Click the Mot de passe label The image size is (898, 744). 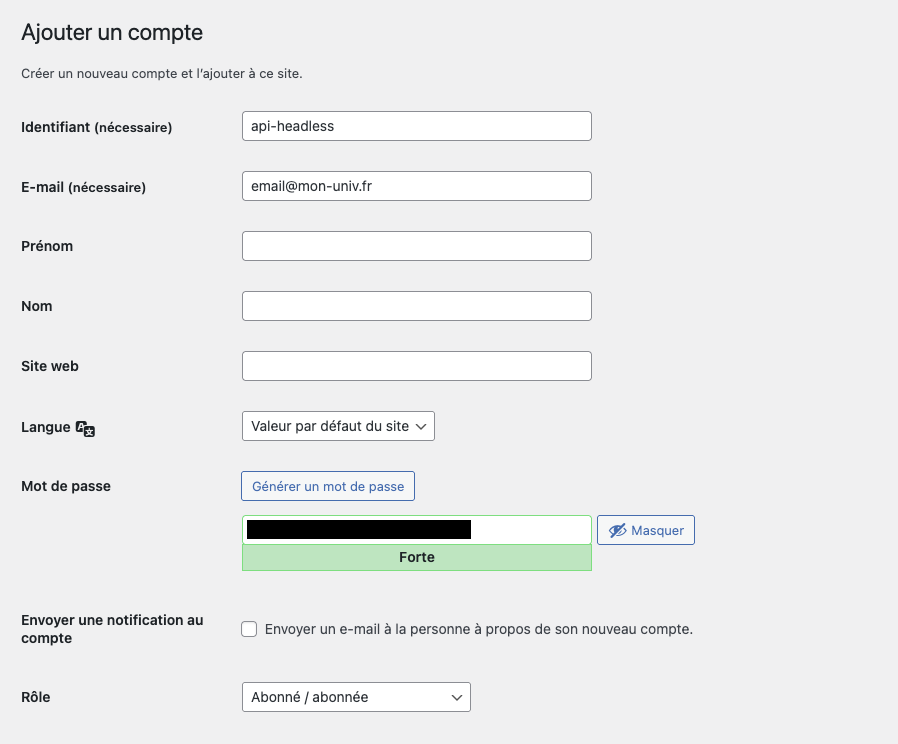click(x=66, y=486)
